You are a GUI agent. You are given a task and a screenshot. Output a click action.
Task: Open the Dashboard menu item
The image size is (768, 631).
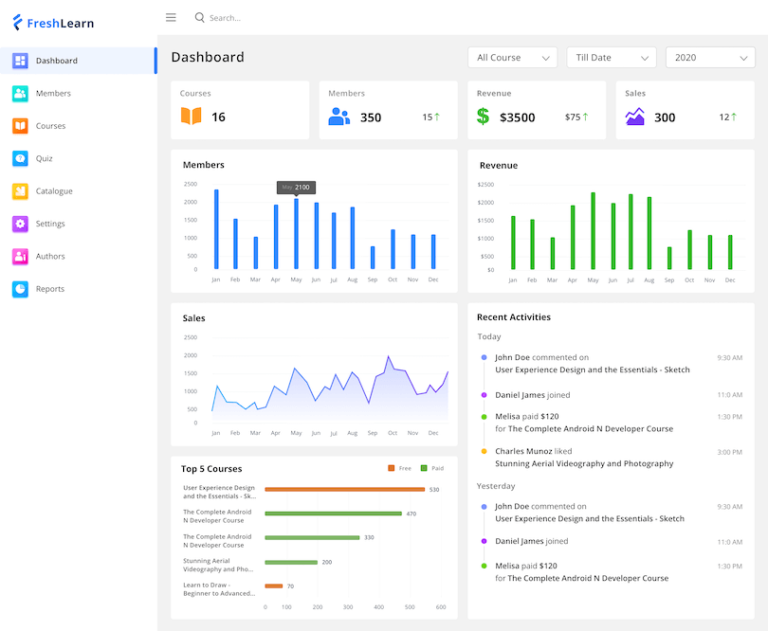click(78, 61)
